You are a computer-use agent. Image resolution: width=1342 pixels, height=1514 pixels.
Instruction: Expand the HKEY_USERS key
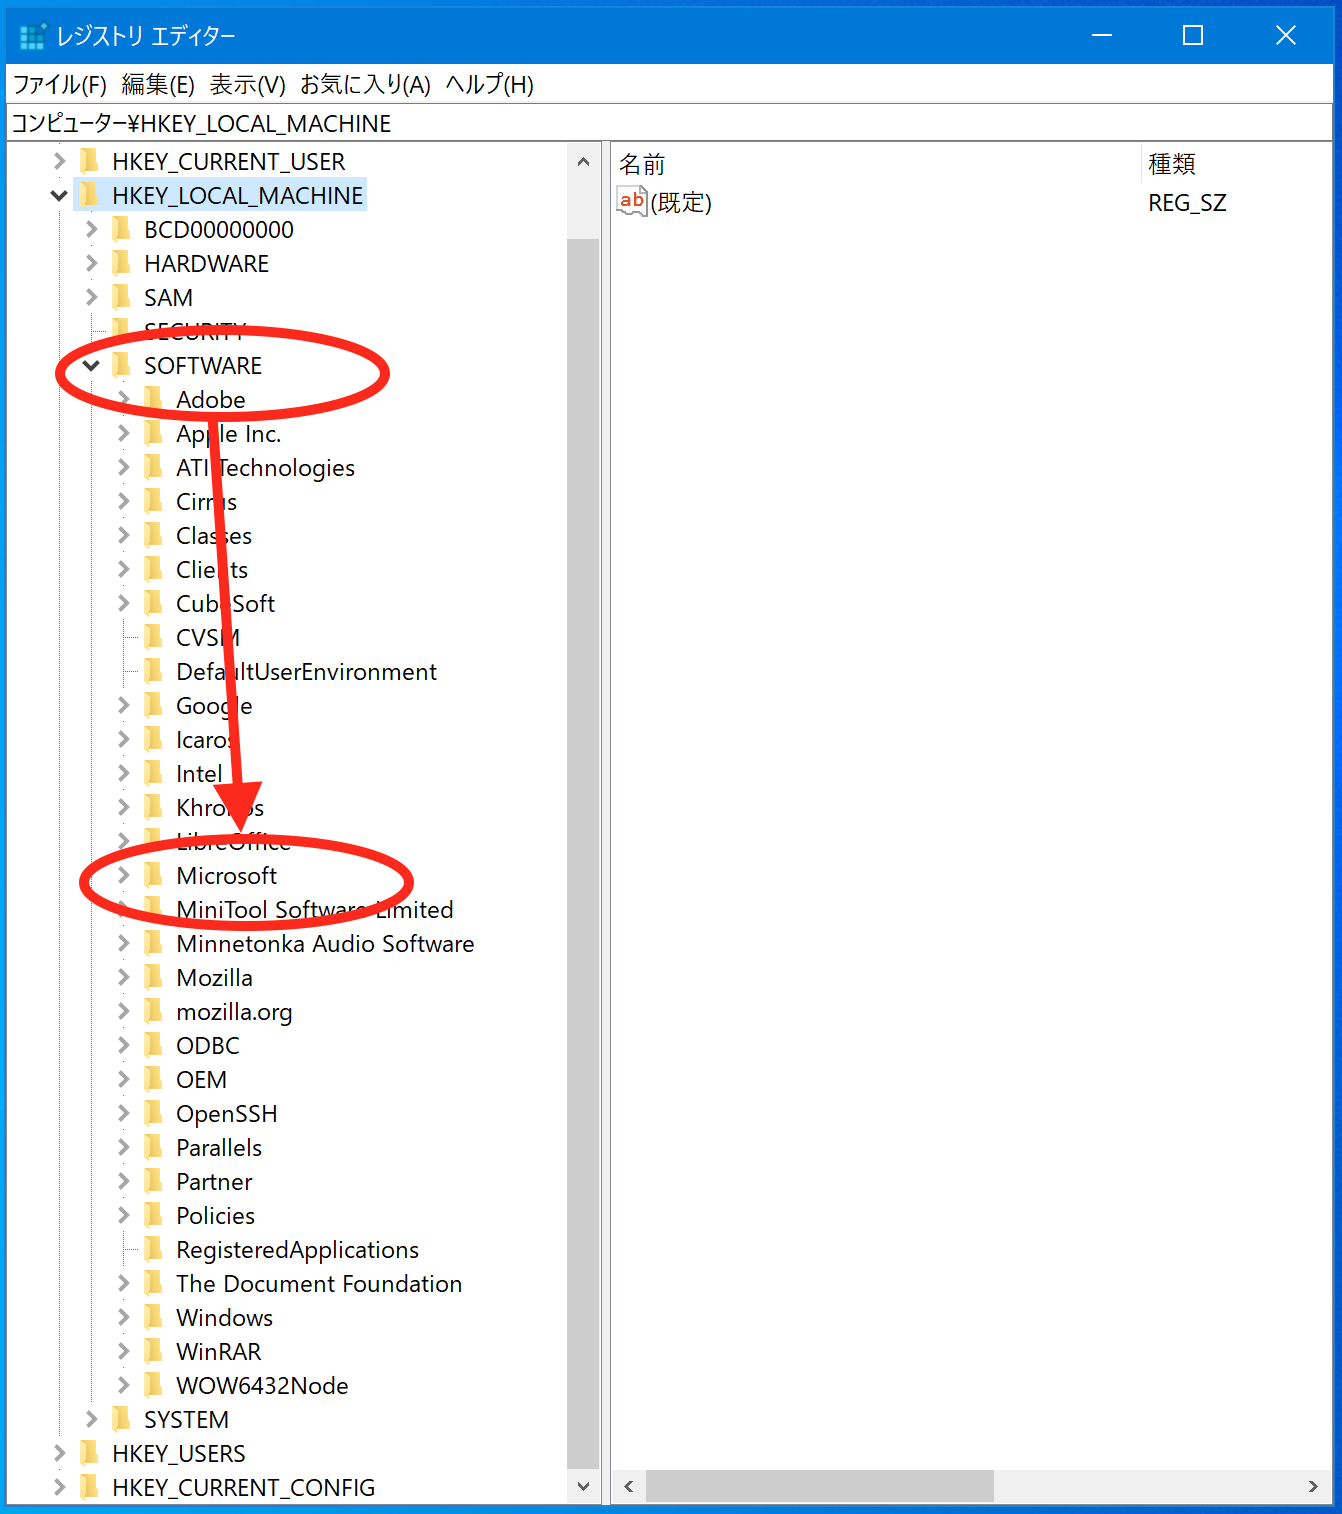59,1453
